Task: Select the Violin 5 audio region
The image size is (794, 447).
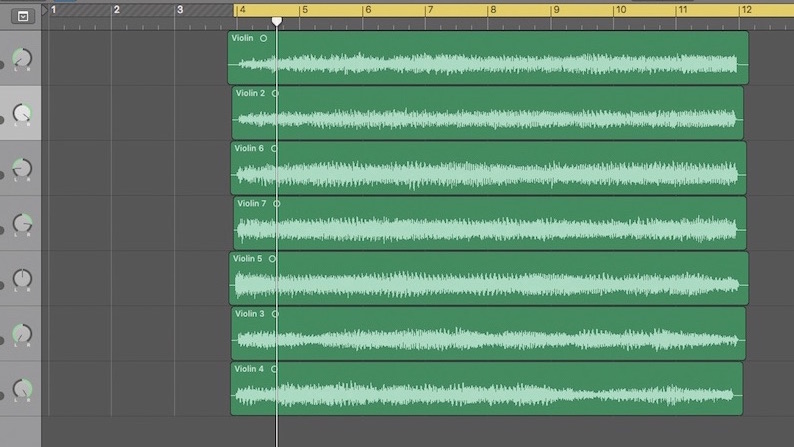Action: pyautogui.click(x=489, y=278)
